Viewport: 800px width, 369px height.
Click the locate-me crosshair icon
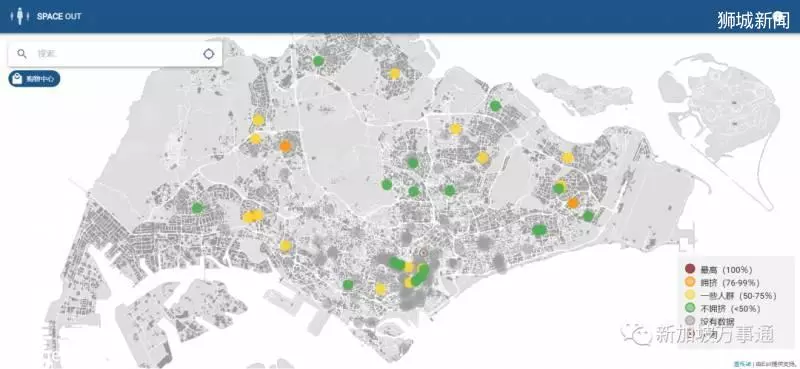pos(209,54)
